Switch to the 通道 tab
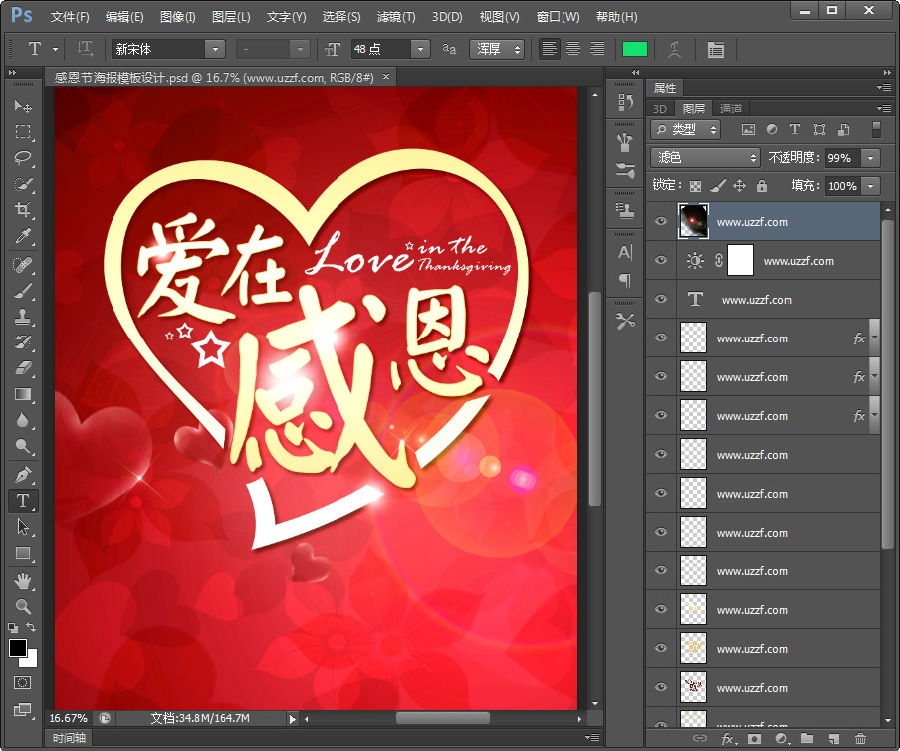The image size is (900, 751). 731,108
